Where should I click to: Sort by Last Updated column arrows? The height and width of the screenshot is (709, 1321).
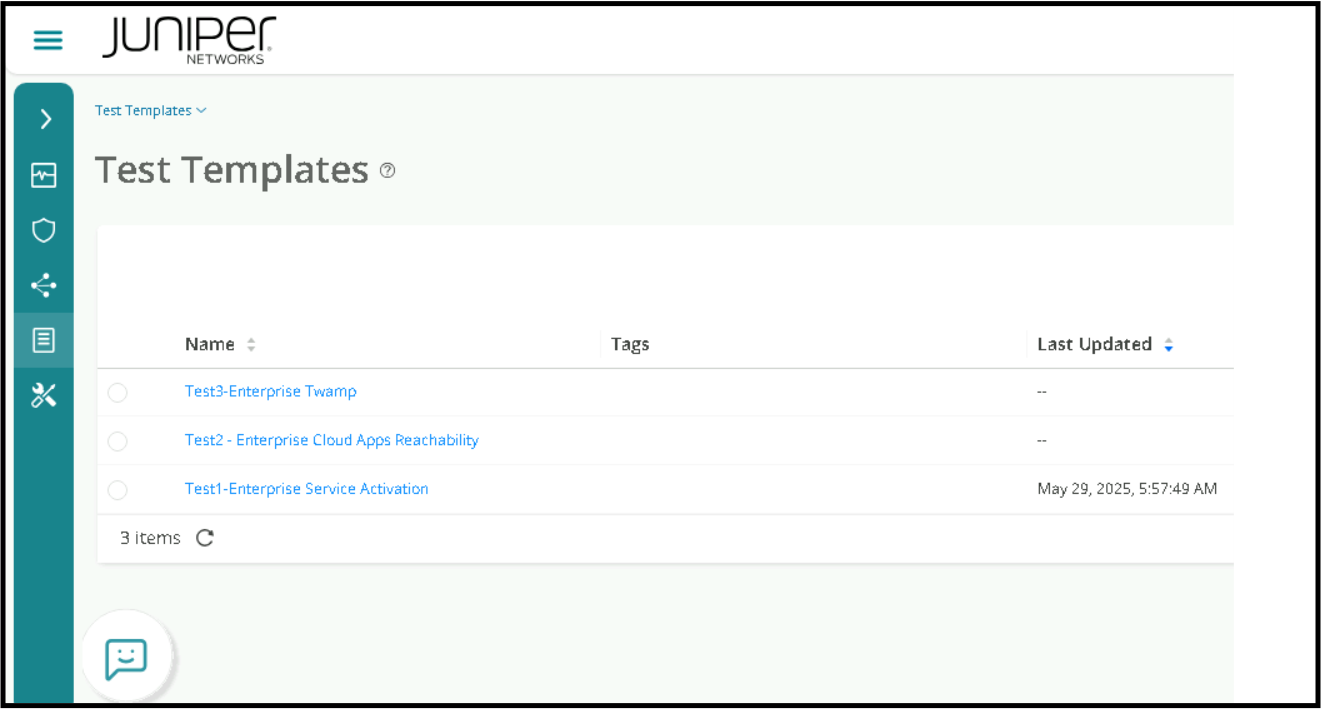[1168, 345]
